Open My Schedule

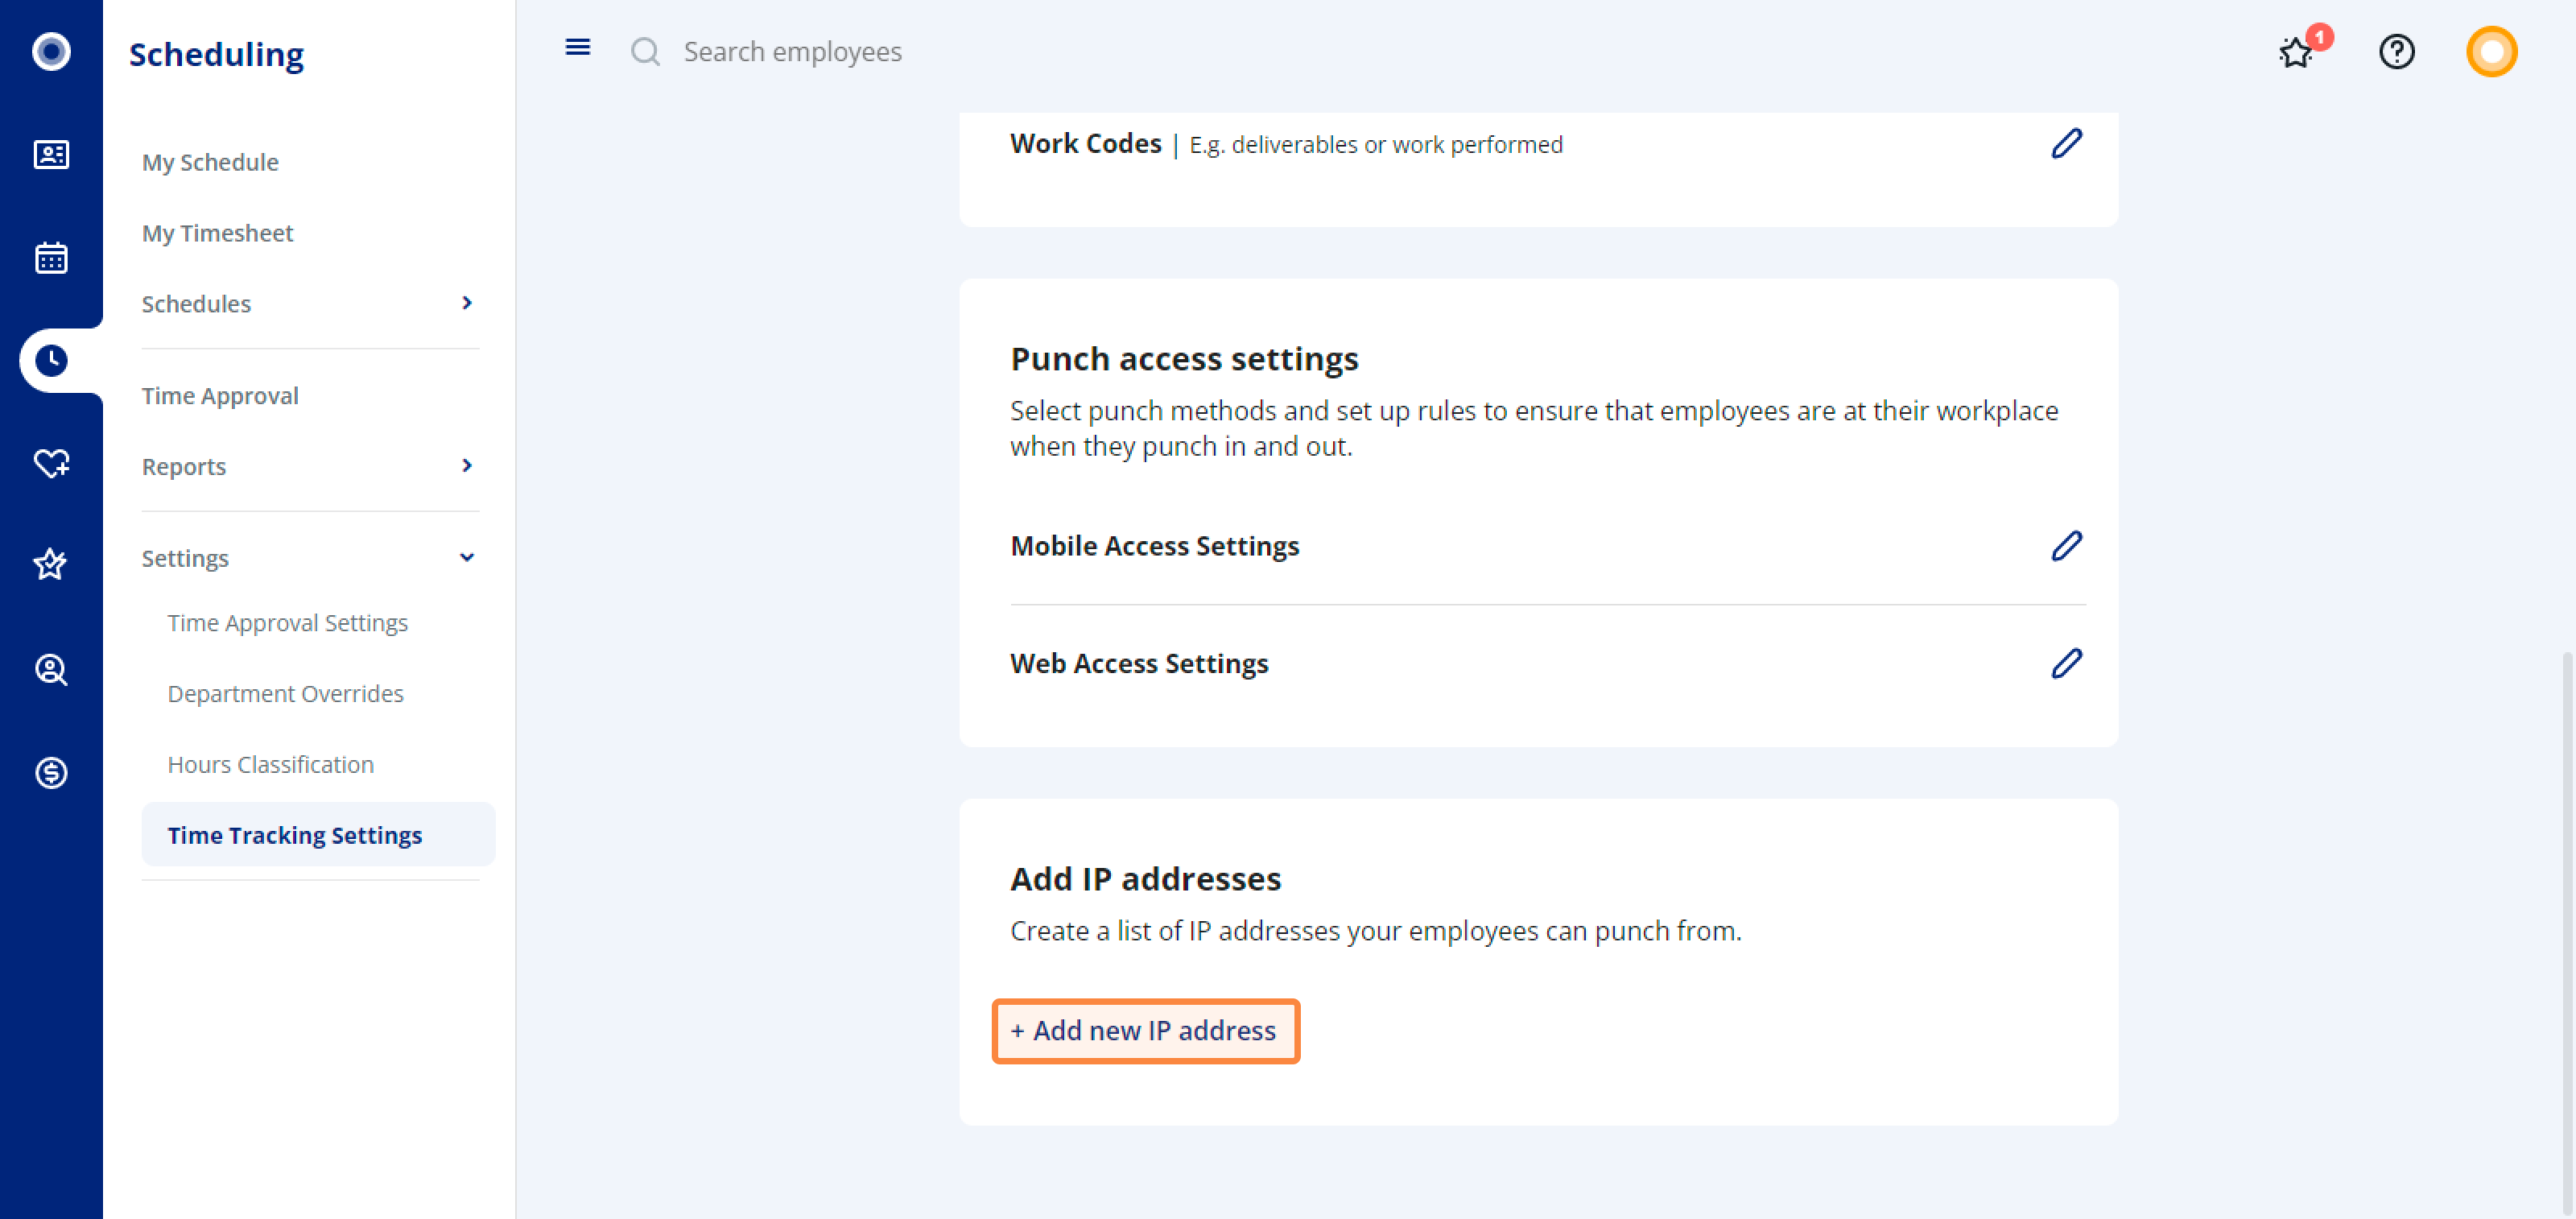210,162
